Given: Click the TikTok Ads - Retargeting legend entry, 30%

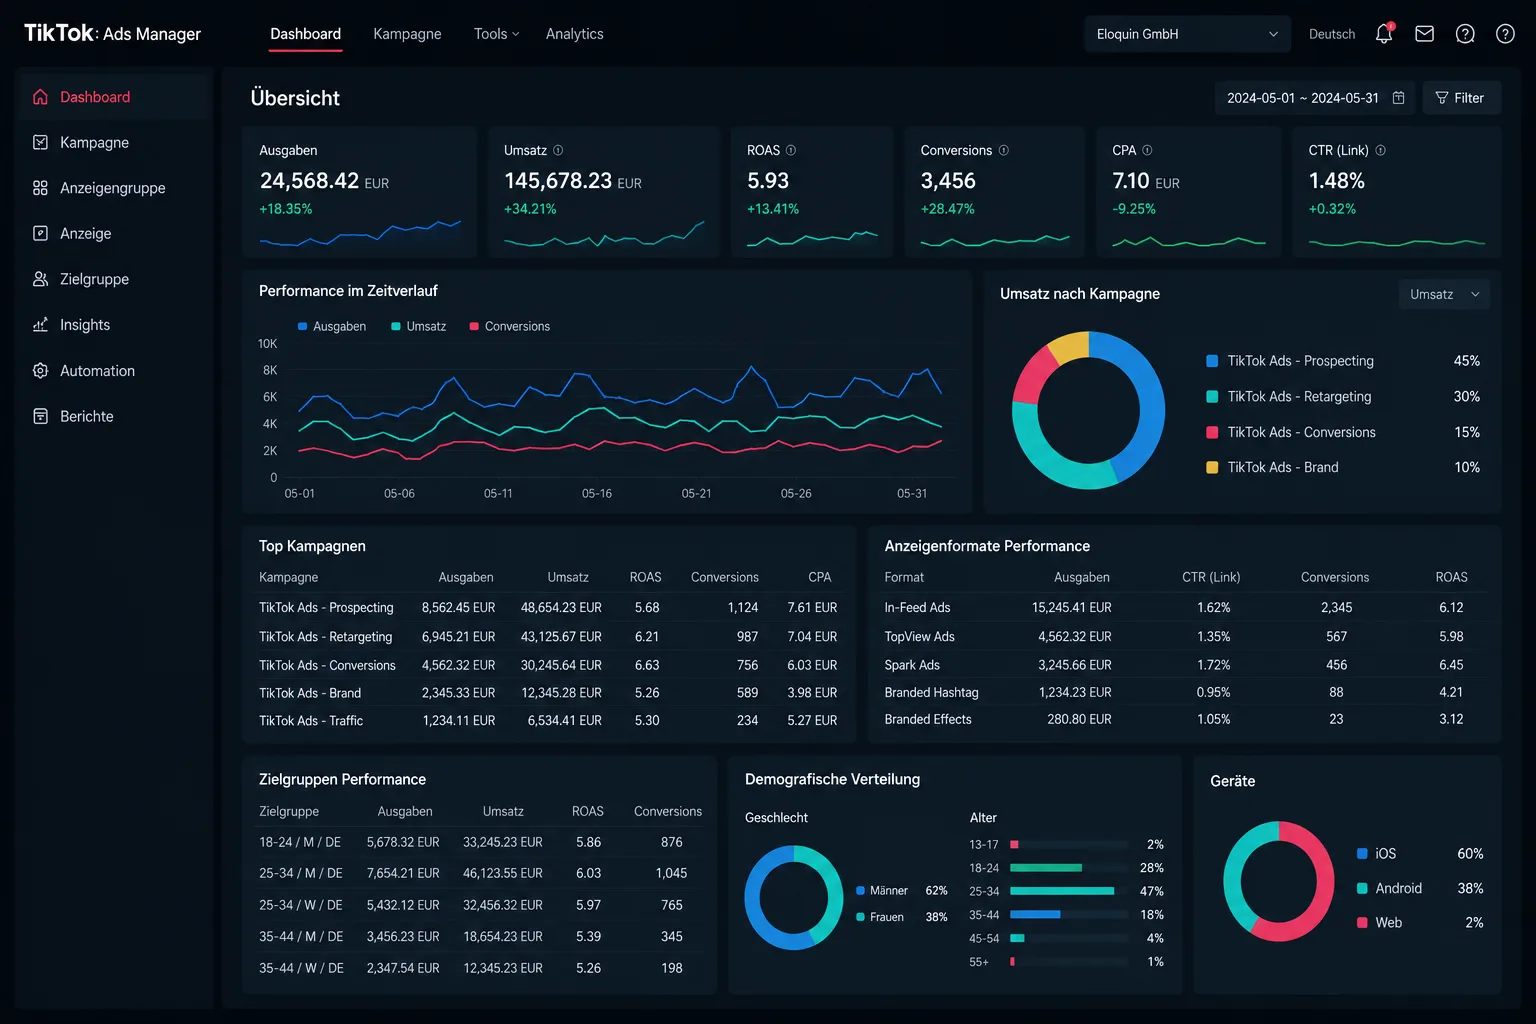Looking at the screenshot, I should coord(1343,397).
